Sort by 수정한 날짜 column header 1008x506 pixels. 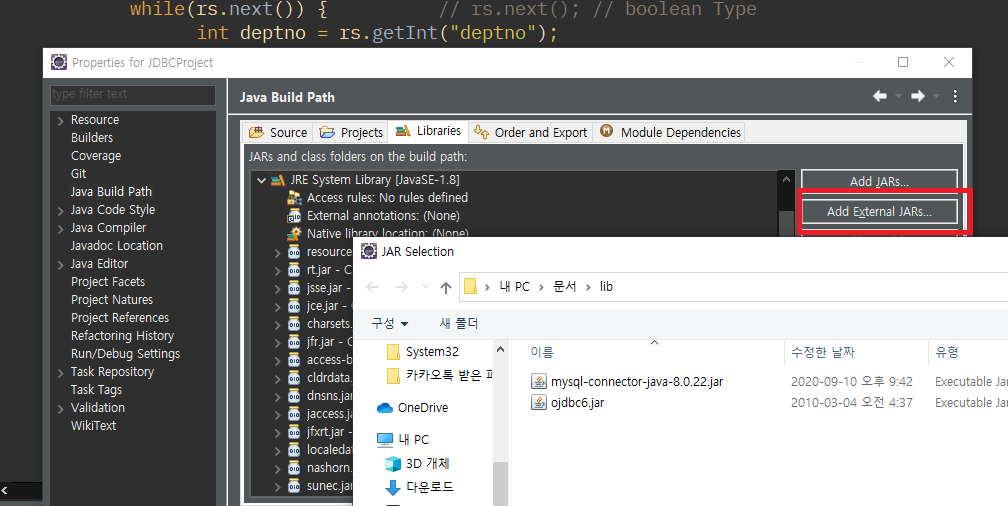coord(823,352)
